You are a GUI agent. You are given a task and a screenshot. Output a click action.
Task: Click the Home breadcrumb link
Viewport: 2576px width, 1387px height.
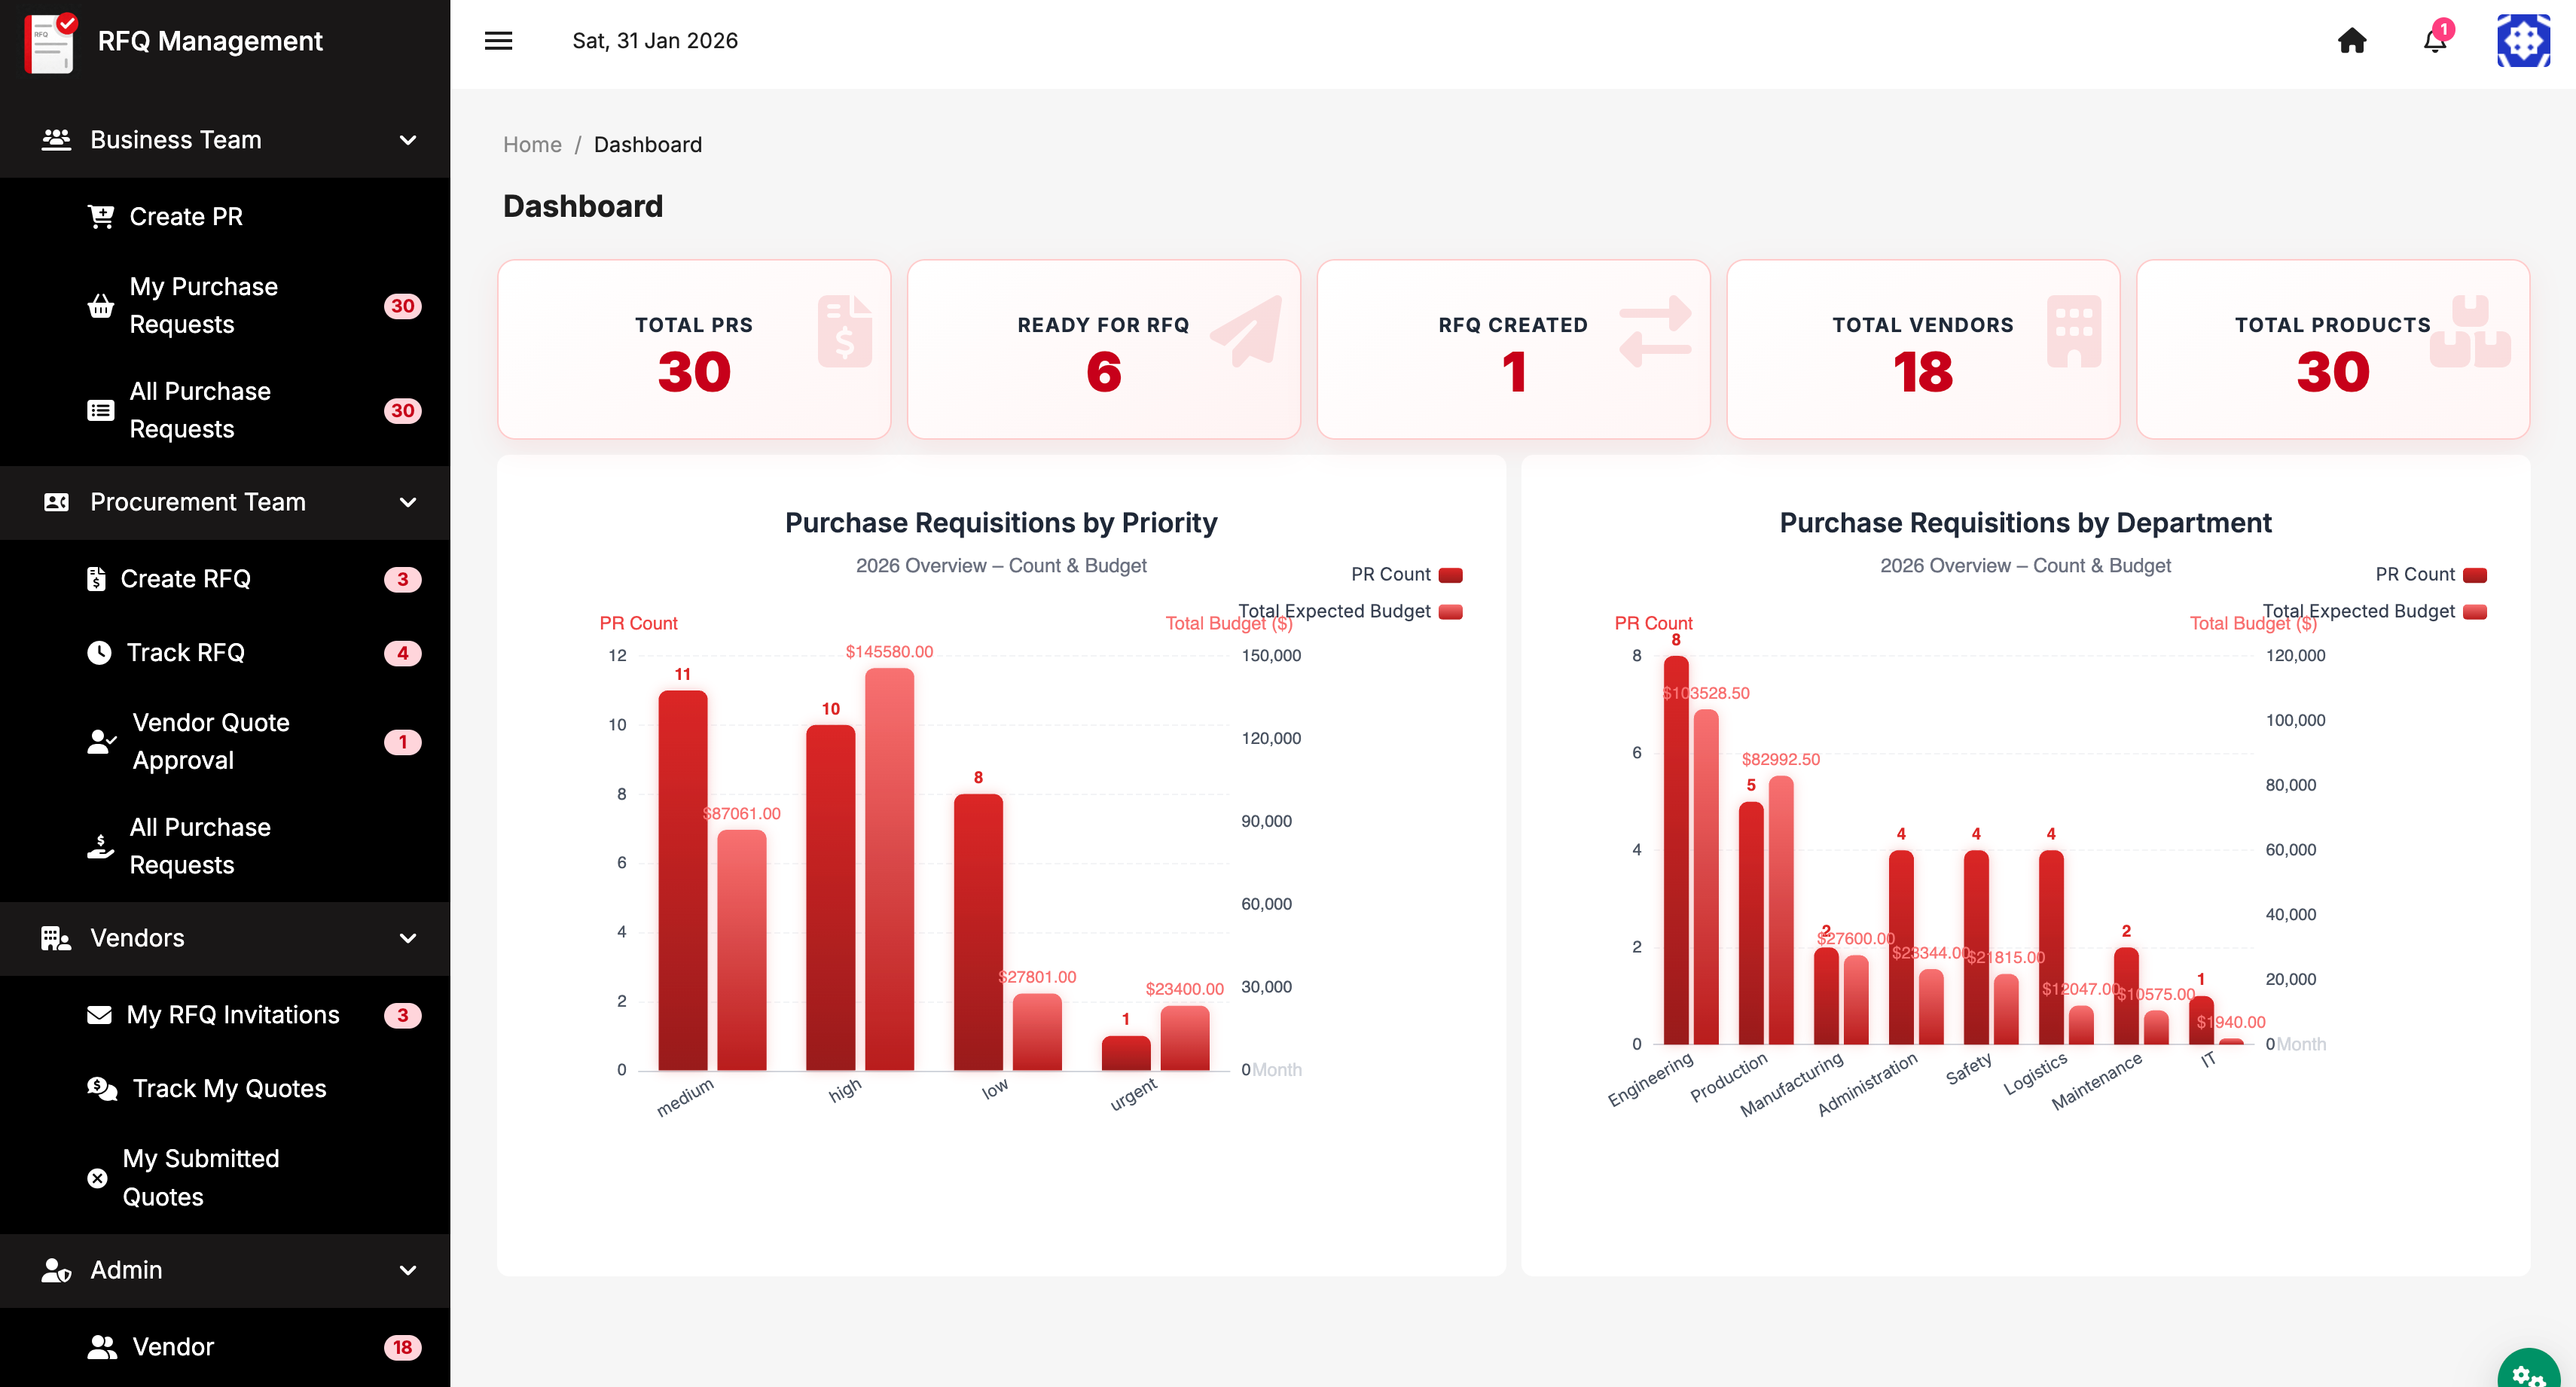pyautogui.click(x=532, y=145)
